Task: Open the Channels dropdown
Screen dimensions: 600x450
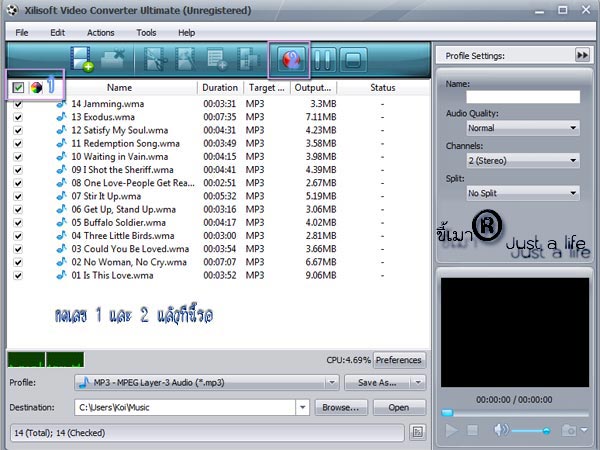Action: click(523, 160)
